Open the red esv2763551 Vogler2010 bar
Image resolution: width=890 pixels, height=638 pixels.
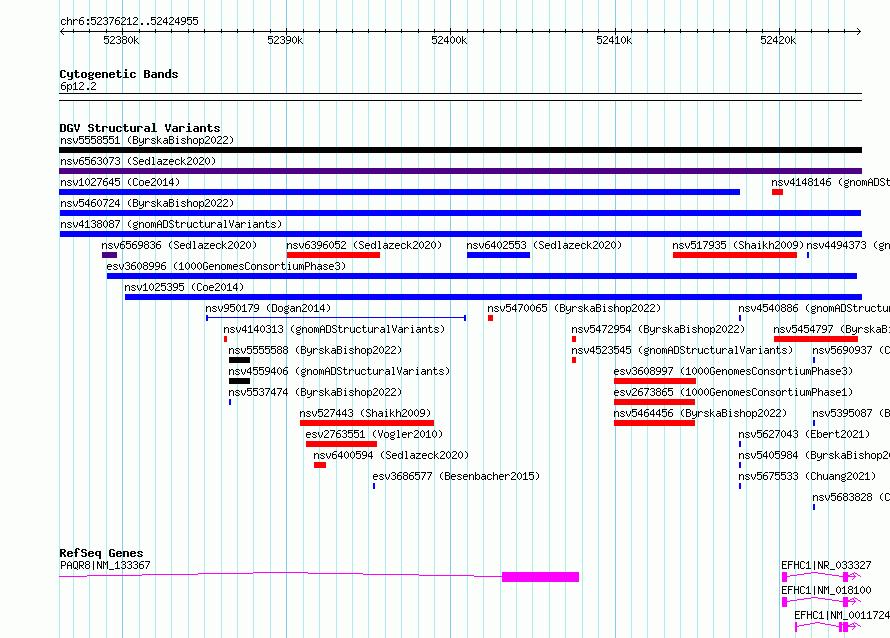click(x=341, y=444)
